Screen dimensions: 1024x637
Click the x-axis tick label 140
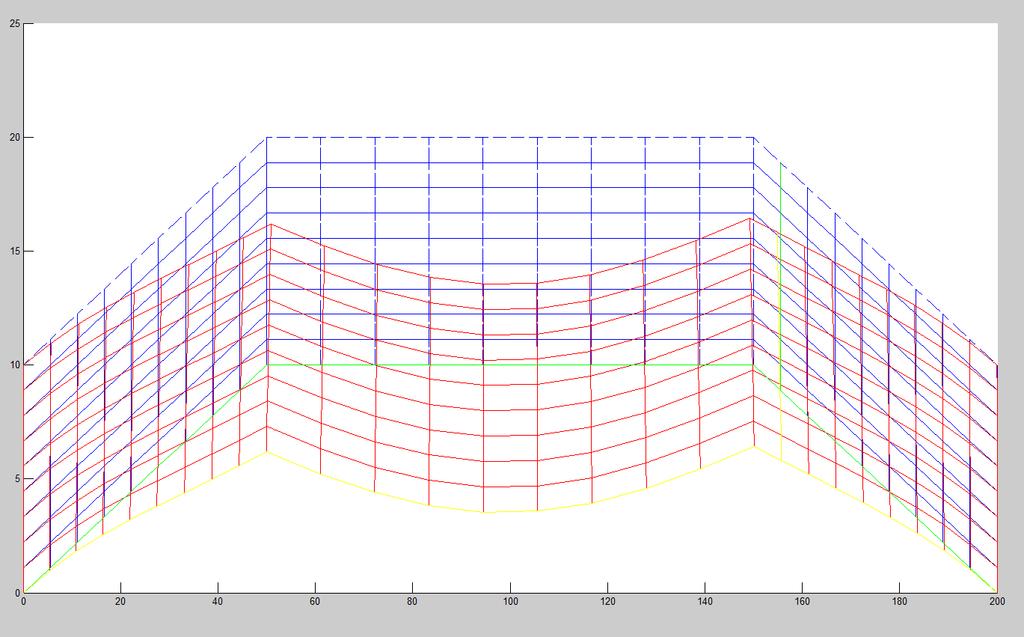click(x=705, y=602)
